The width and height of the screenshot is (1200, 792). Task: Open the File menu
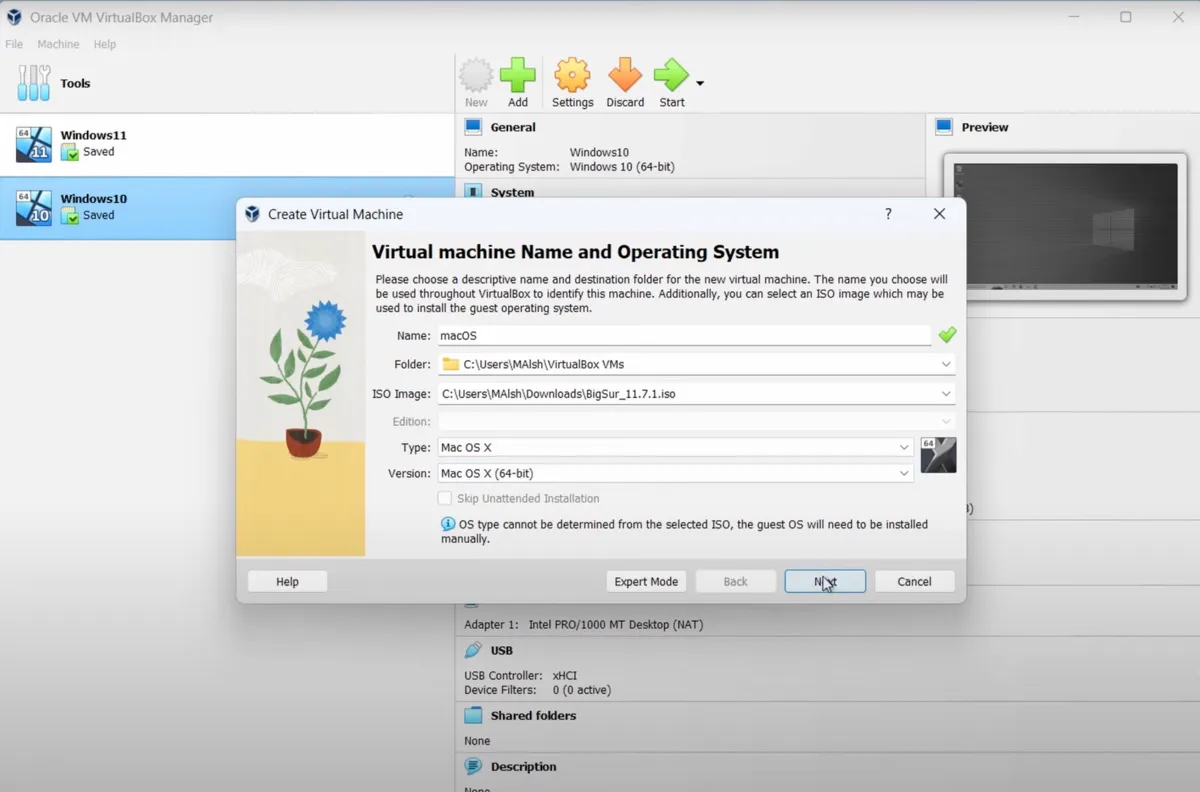coord(14,44)
